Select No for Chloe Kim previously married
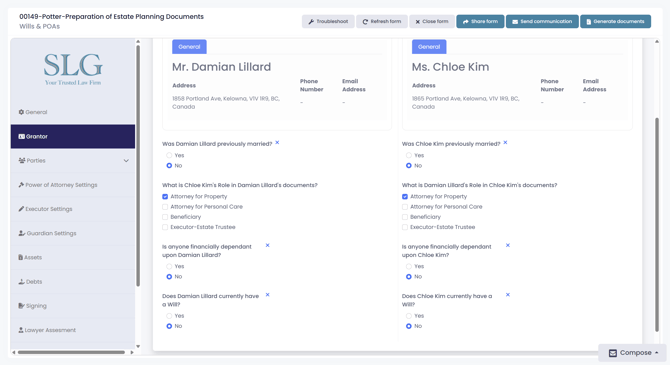This screenshot has width=670, height=365. pyautogui.click(x=409, y=165)
